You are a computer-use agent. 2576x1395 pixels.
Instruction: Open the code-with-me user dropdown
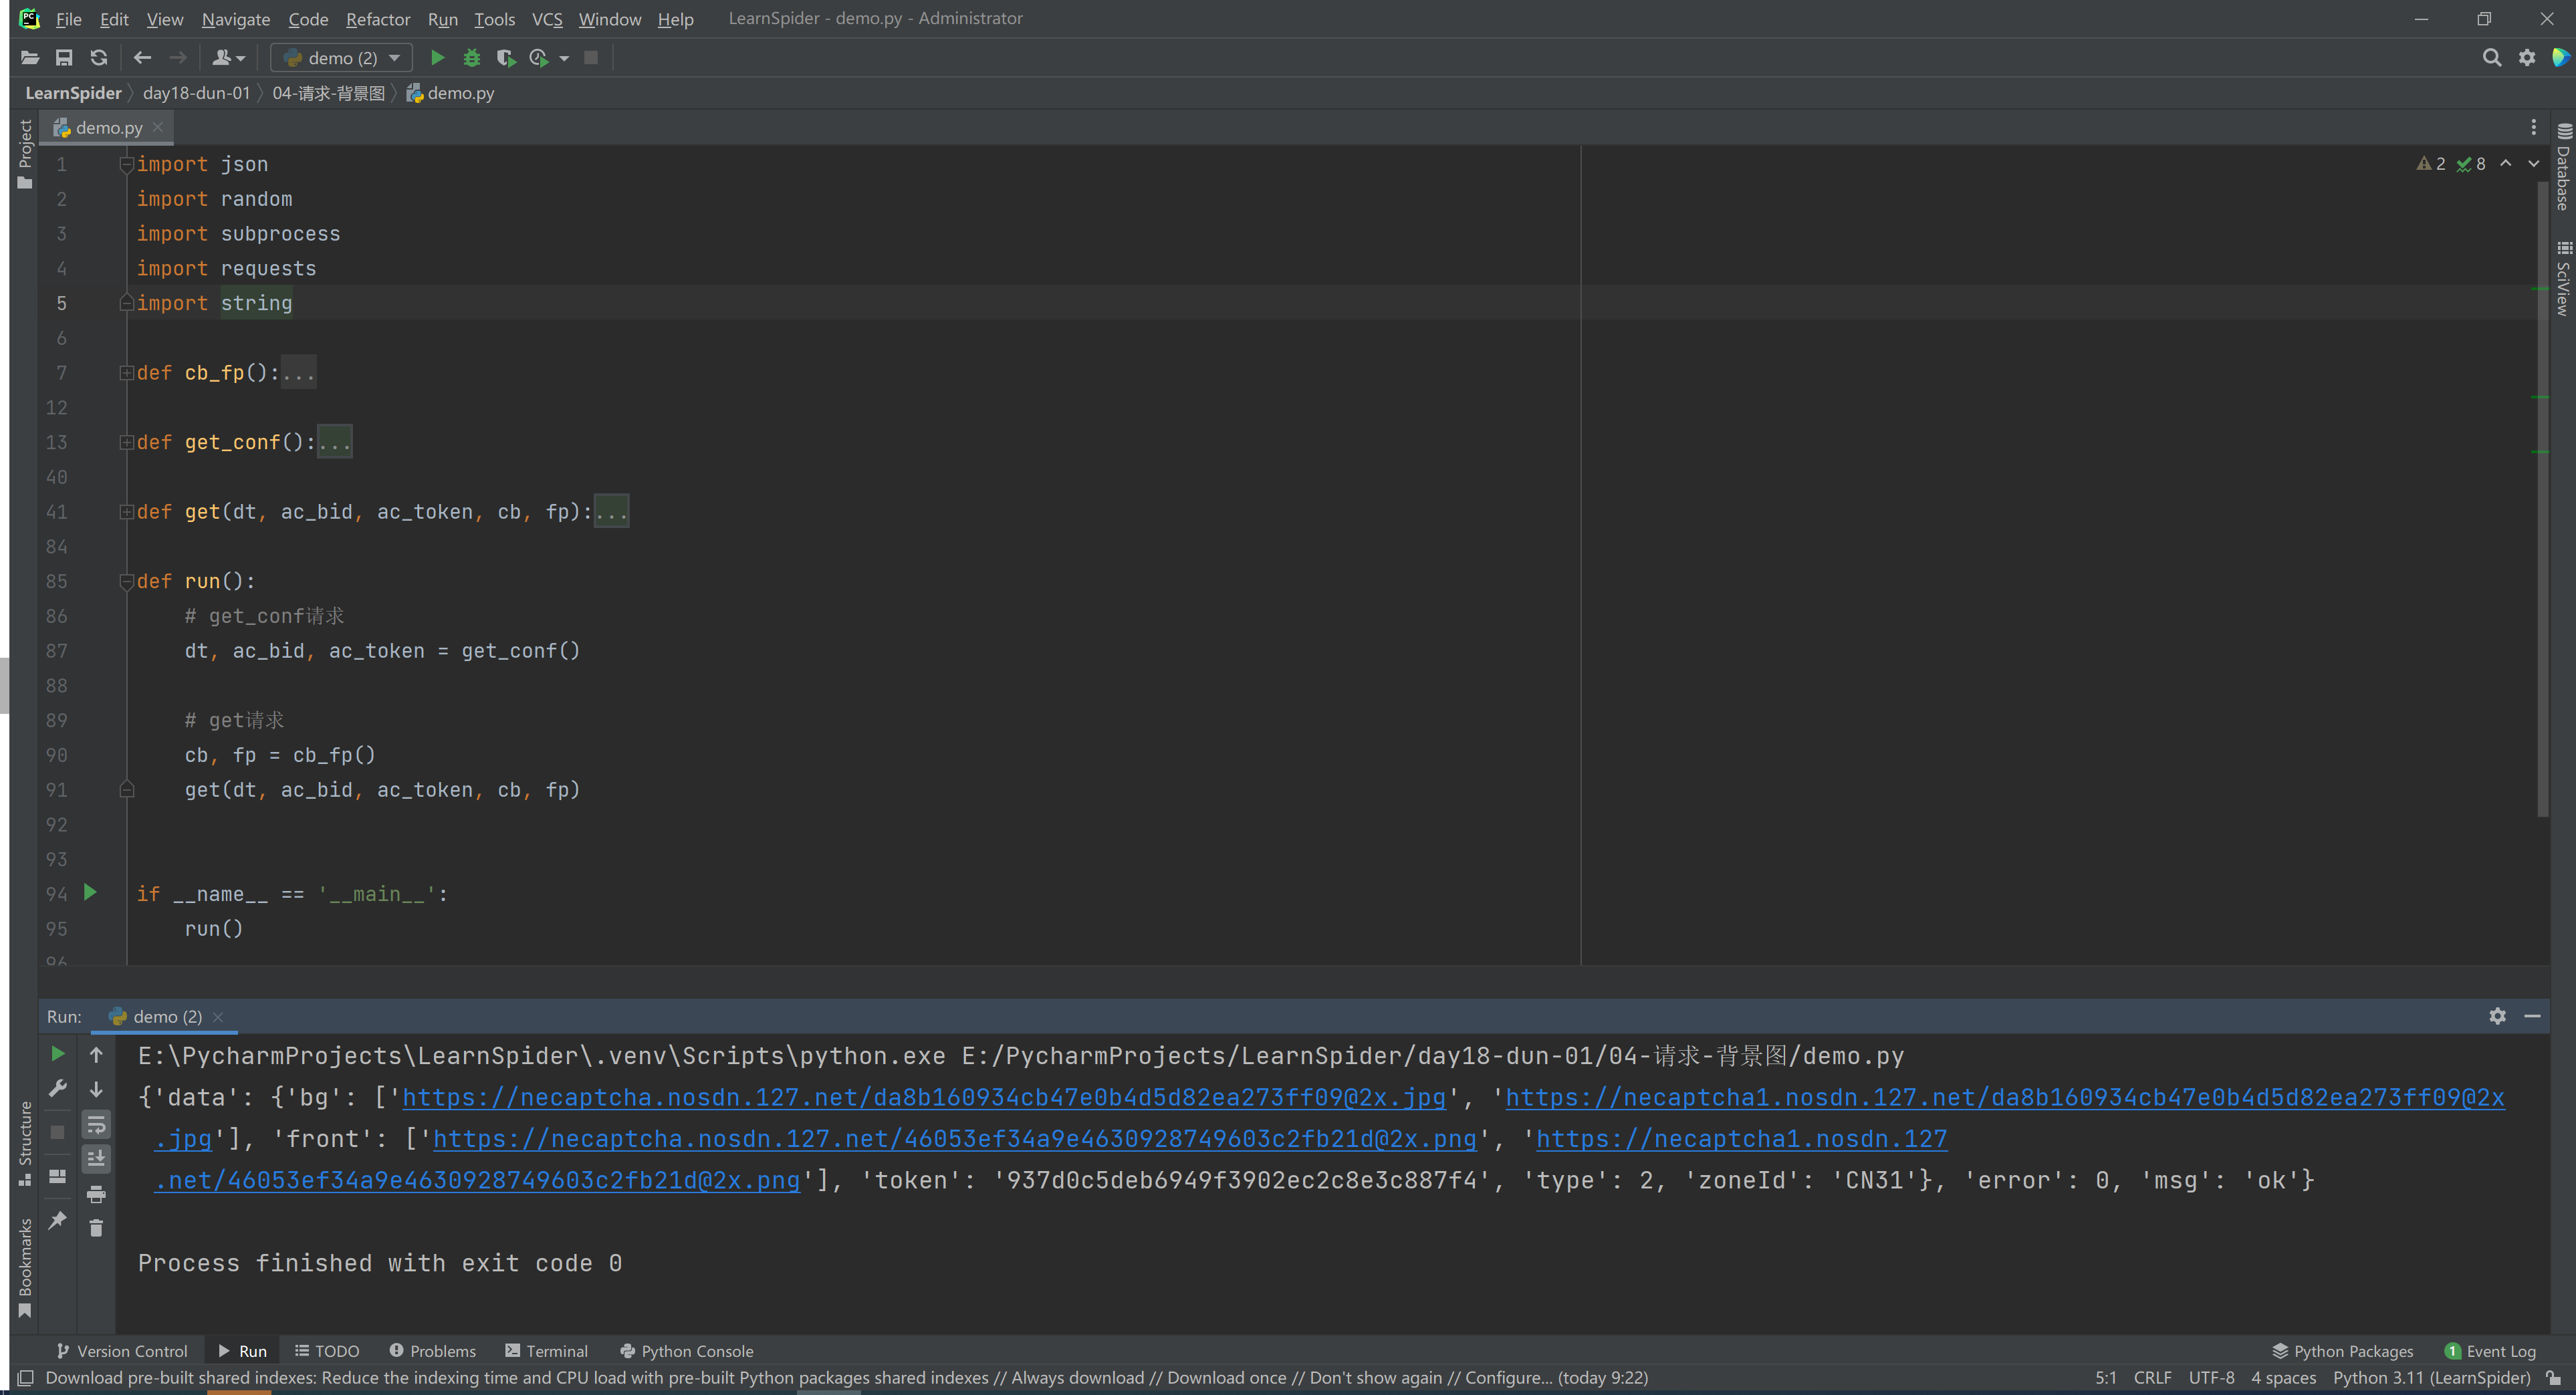point(228,58)
